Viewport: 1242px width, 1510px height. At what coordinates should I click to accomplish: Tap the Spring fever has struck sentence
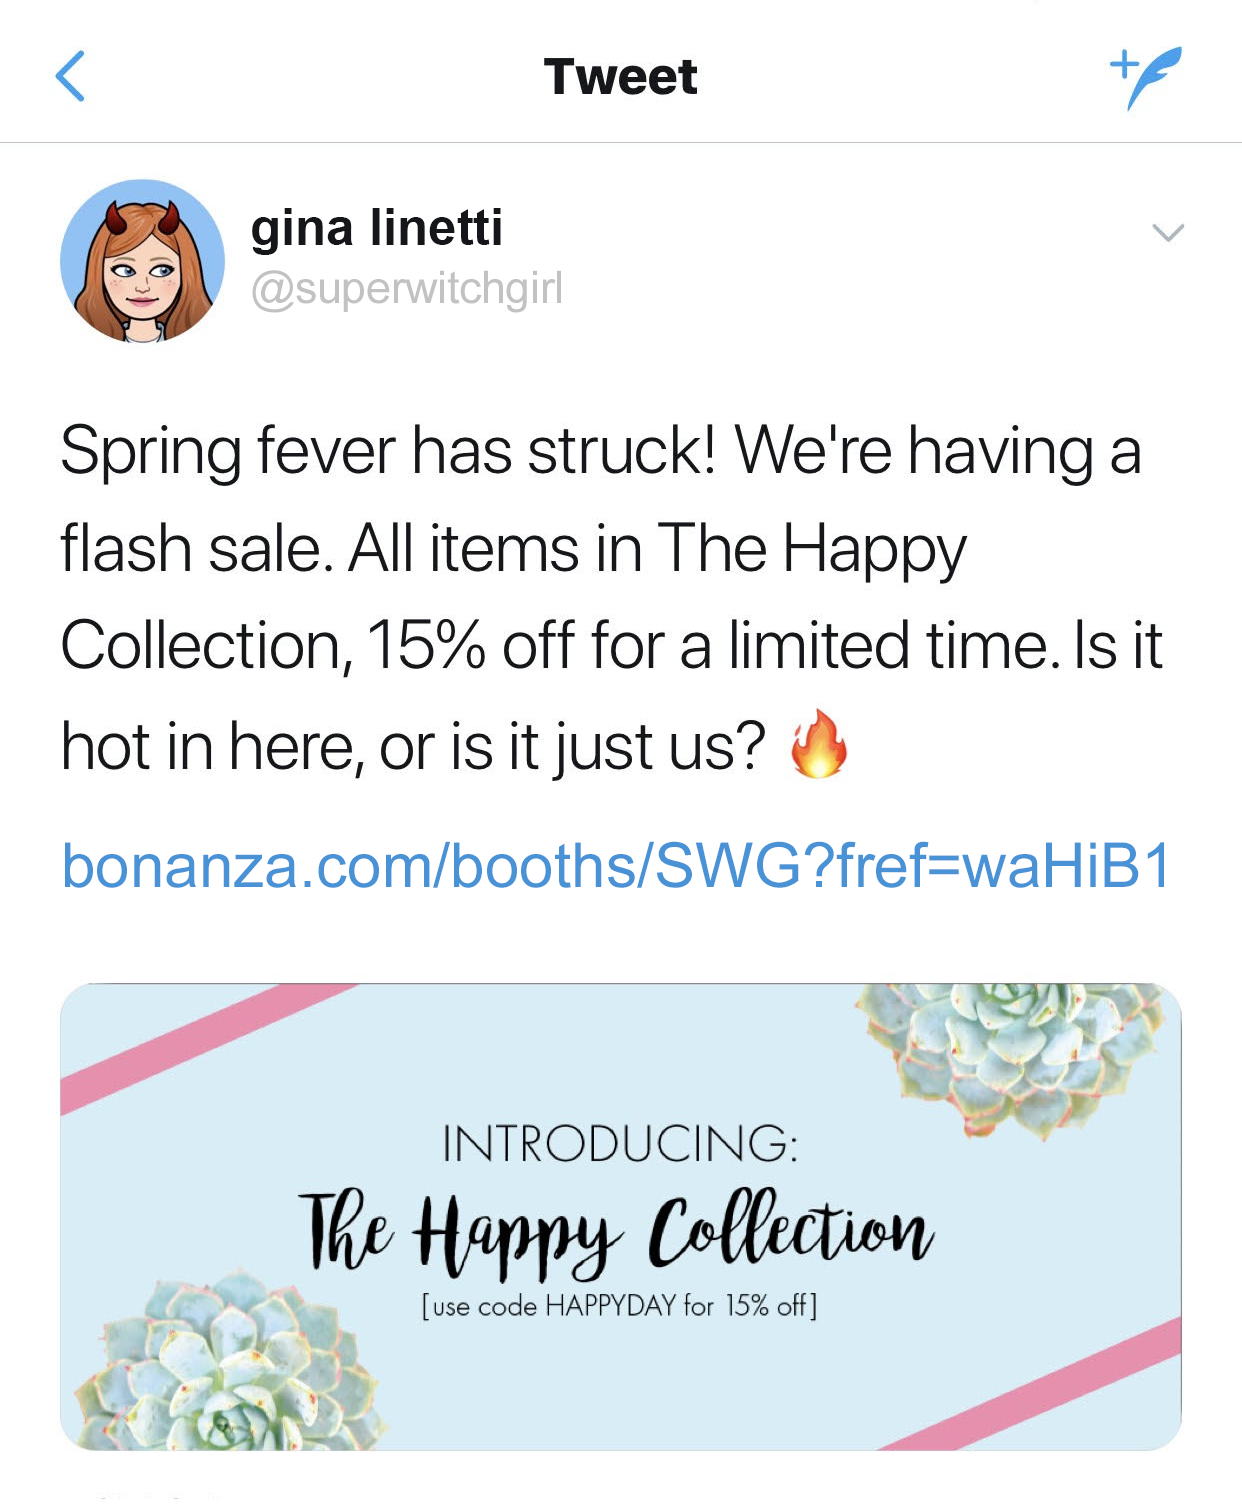click(x=388, y=451)
